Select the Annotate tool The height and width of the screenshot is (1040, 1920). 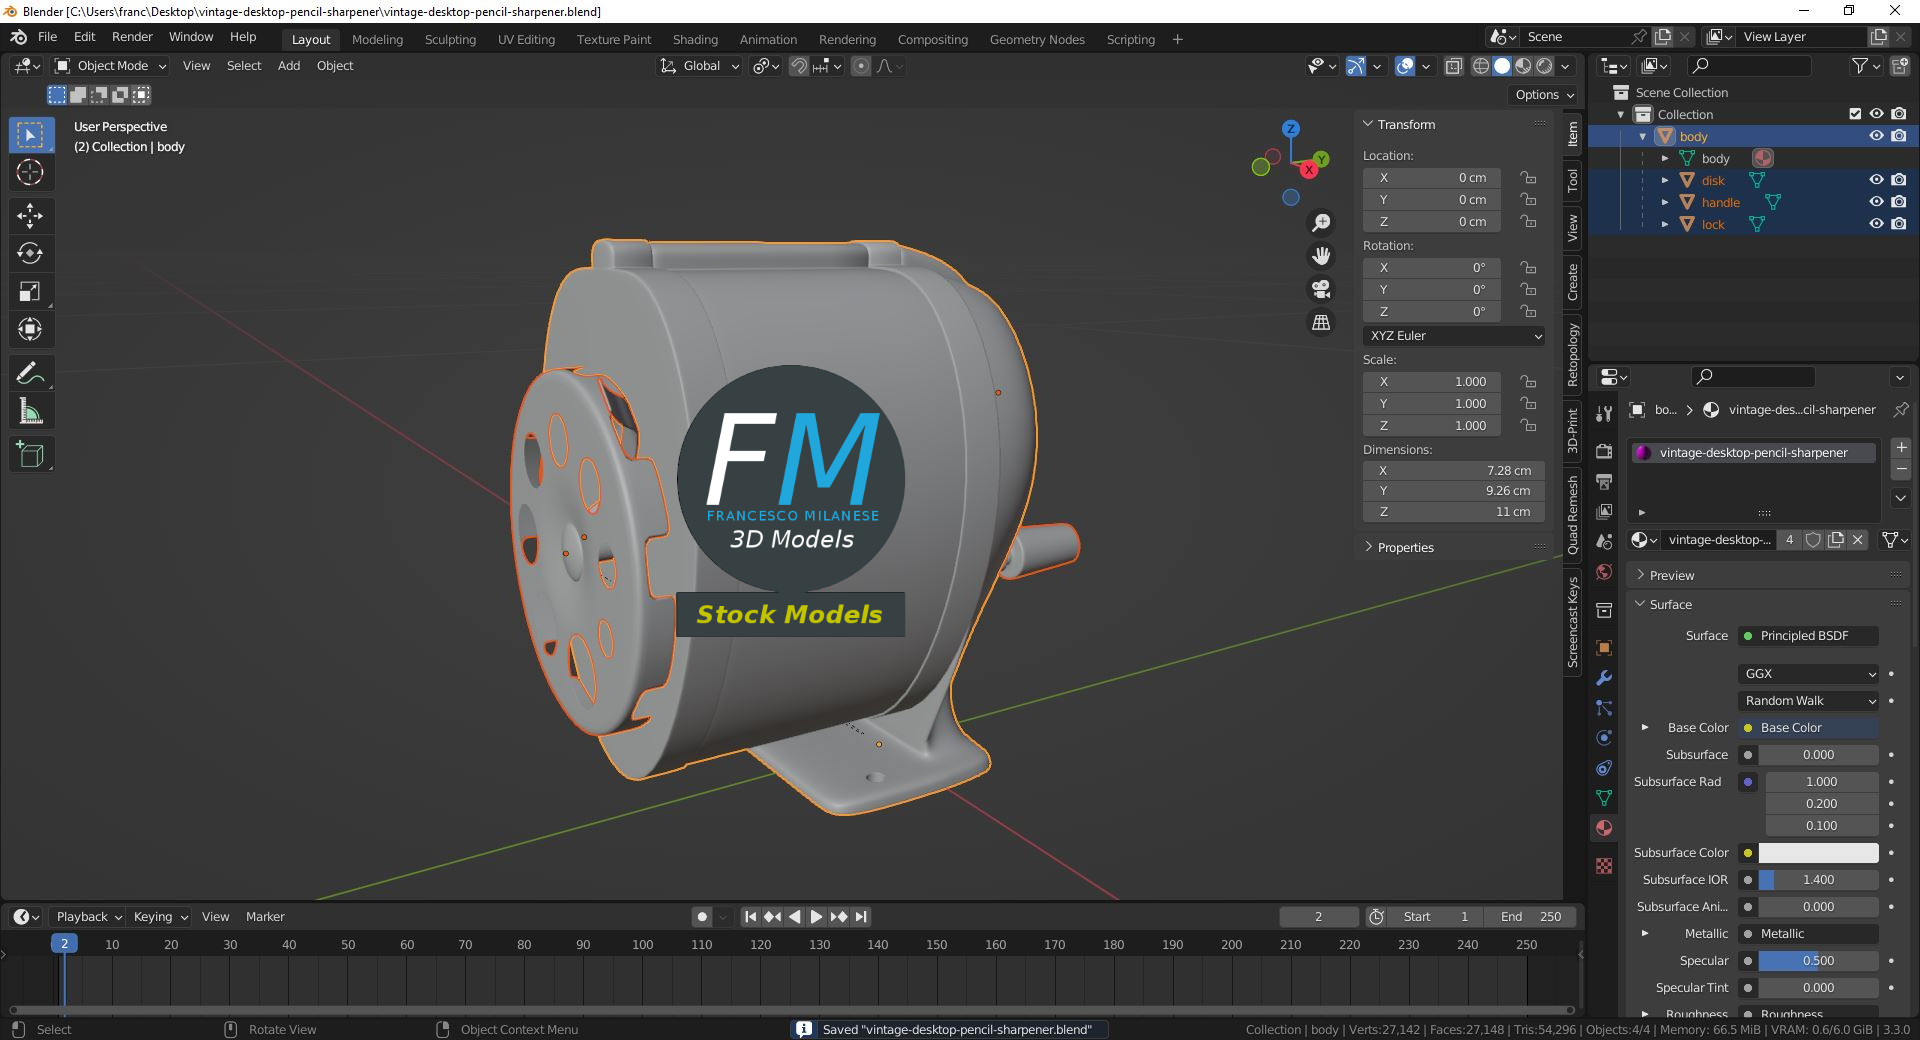30,374
